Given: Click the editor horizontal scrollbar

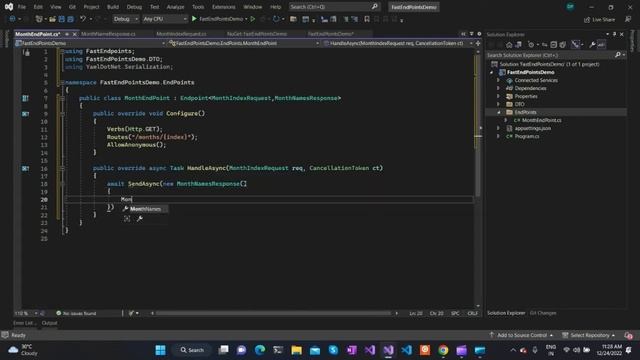Looking at the screenshot, I should point(273,313).
